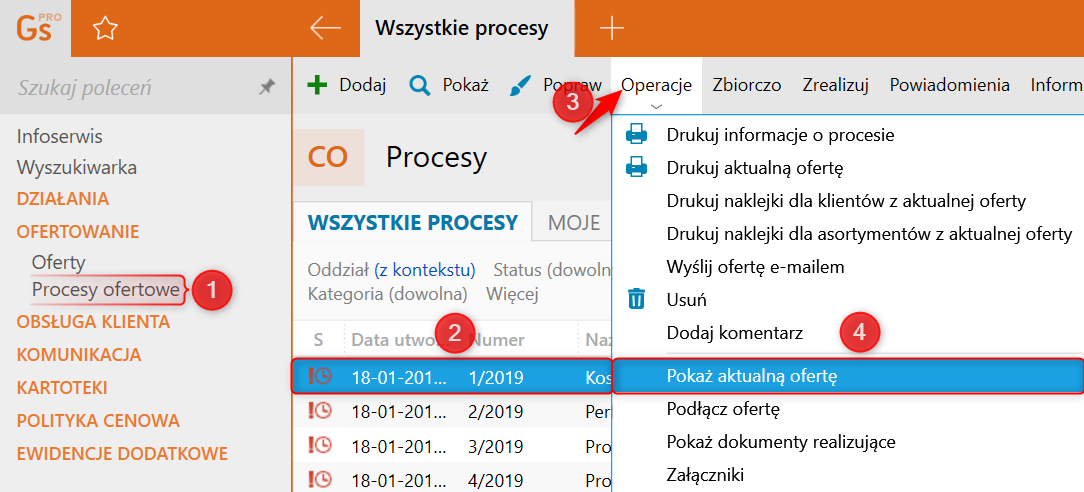
Task: Open a new tab with plus icon
Action: click(x=611, y=28)
